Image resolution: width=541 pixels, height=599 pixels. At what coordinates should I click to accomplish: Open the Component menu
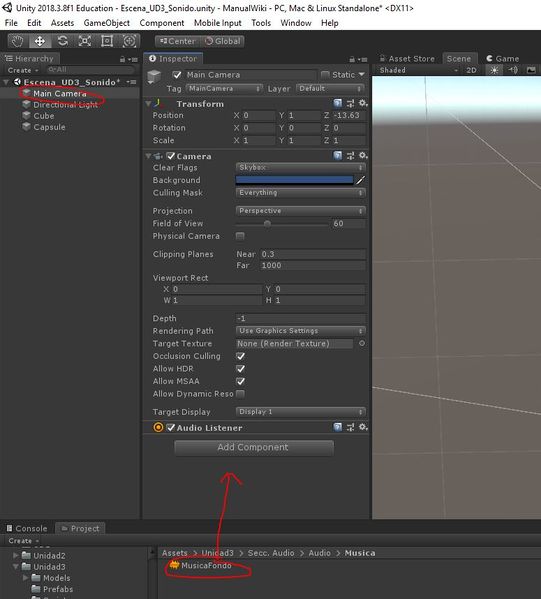(162, 23)
